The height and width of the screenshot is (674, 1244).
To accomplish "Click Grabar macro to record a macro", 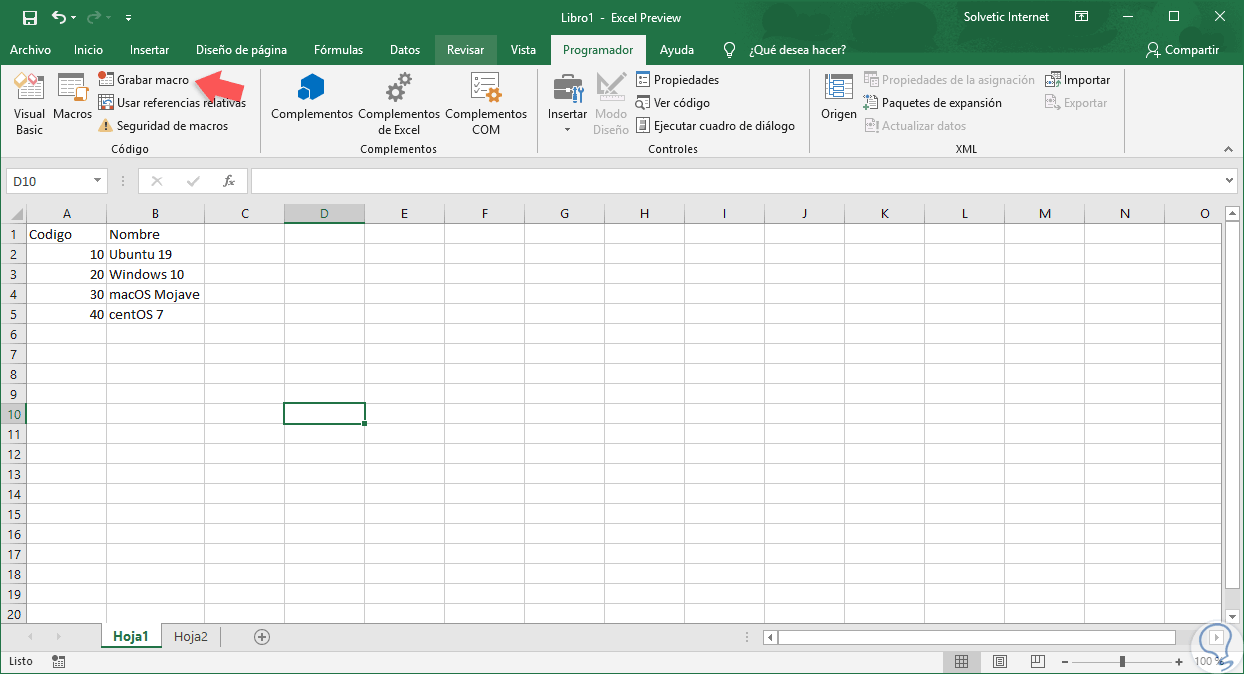I will [x=144, y=79].
